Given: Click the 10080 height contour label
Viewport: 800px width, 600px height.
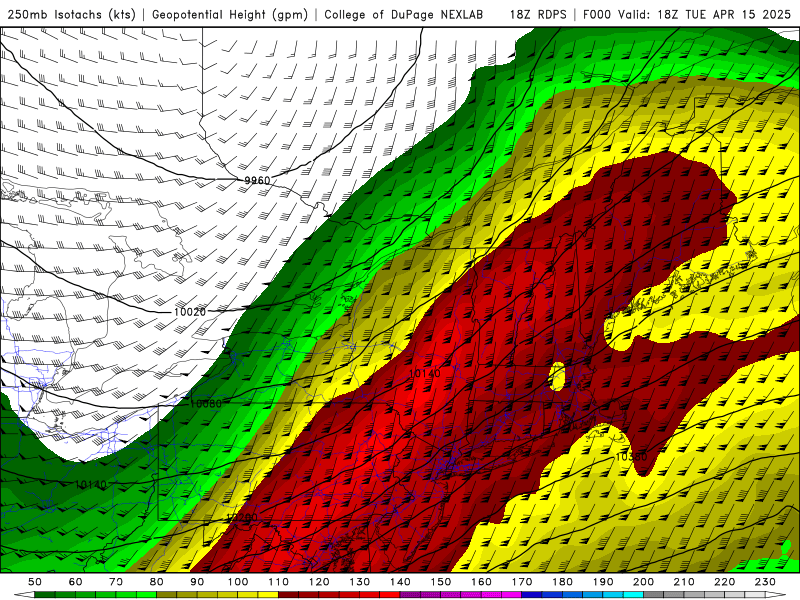Looking at the screenshot, I should tap(206, 404).
